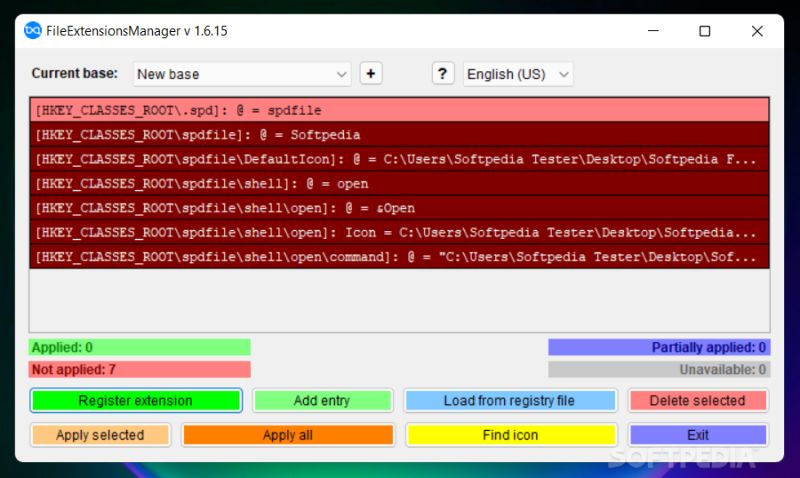Click the Exit button
Viewport: 800px width, 478px height.
point(697,435)
